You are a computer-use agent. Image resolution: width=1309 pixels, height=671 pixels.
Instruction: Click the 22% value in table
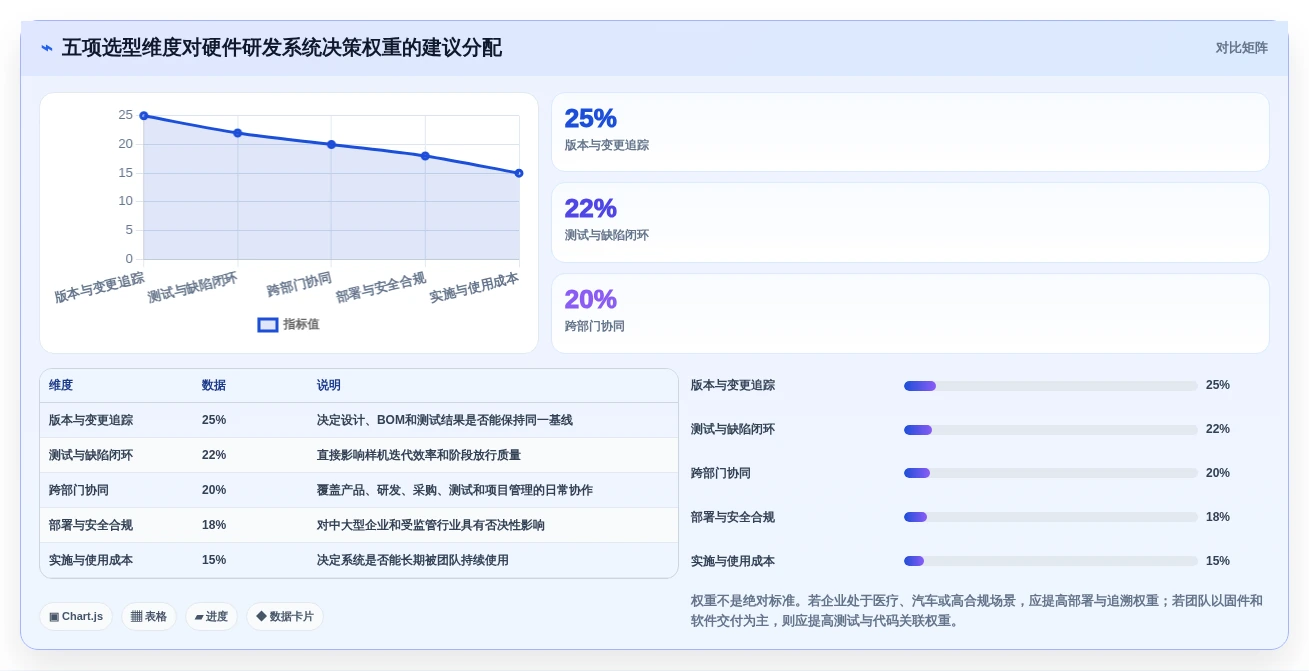[214, 455]
